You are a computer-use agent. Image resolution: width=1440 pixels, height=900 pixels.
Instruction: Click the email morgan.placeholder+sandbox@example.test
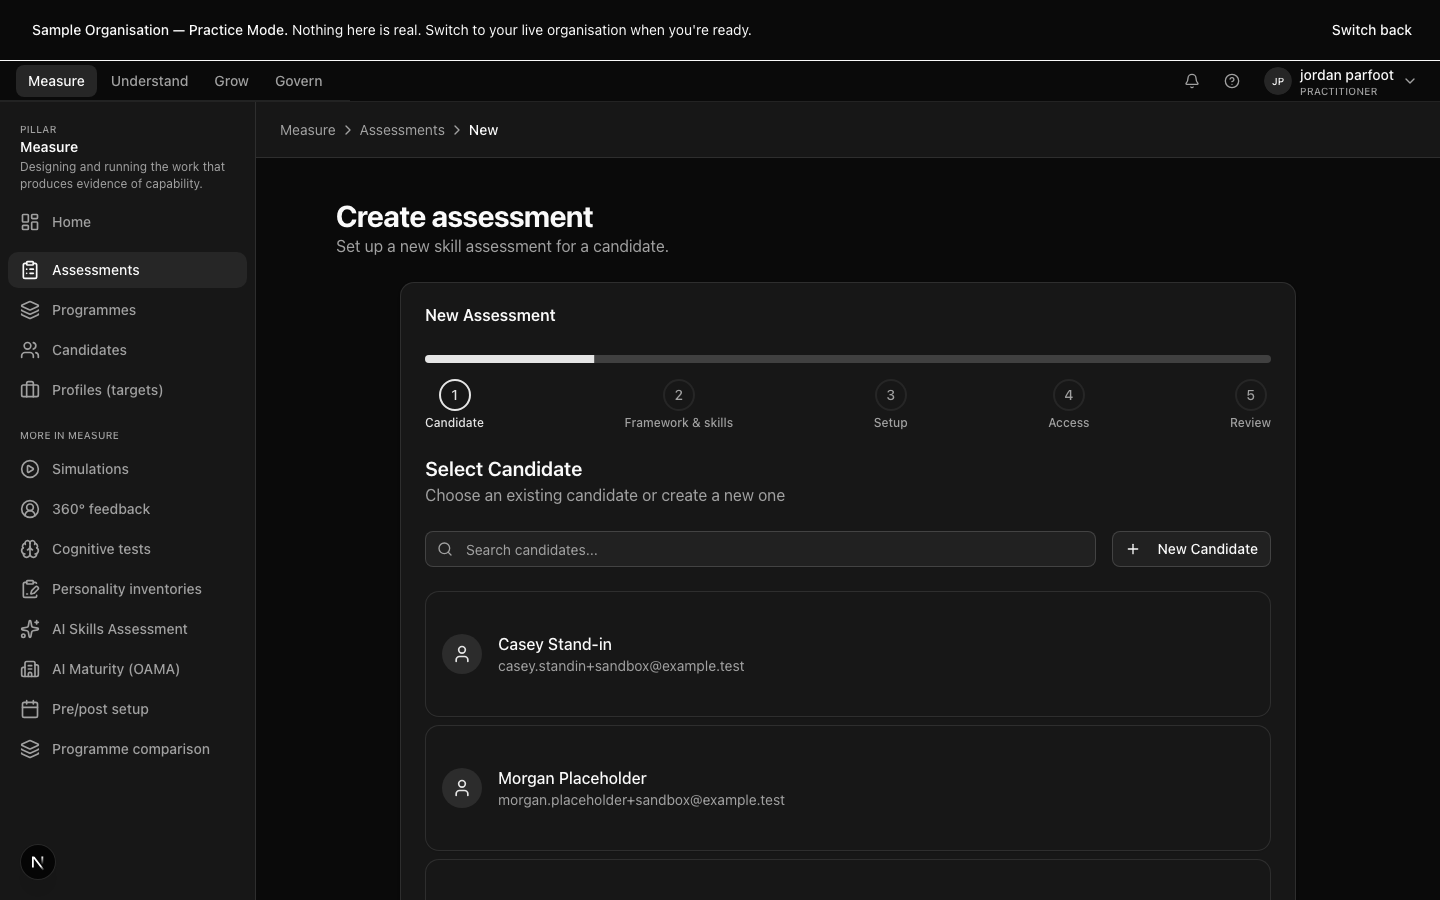coord(641,800)
